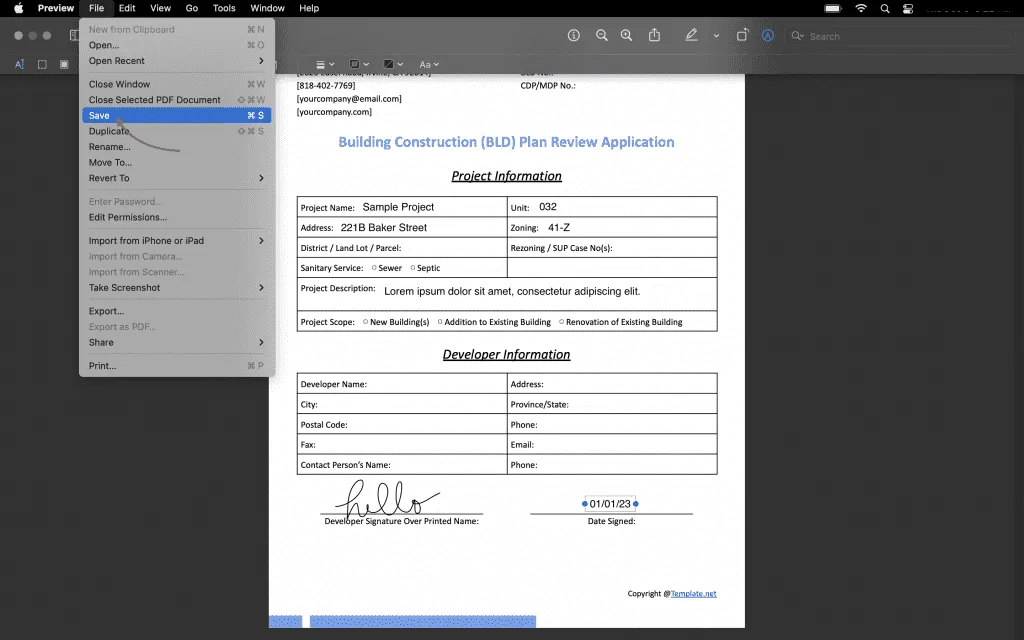Click the Zoom in magnifier icon

pyautogui.click(x=626, y=35)
